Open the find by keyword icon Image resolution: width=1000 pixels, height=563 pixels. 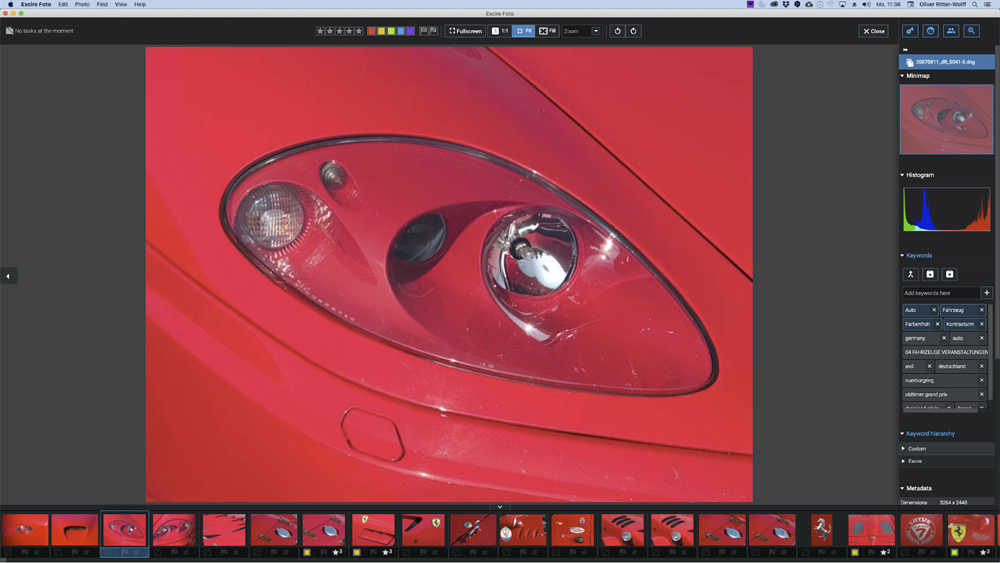pyautogui.click(x=910, y=31)
